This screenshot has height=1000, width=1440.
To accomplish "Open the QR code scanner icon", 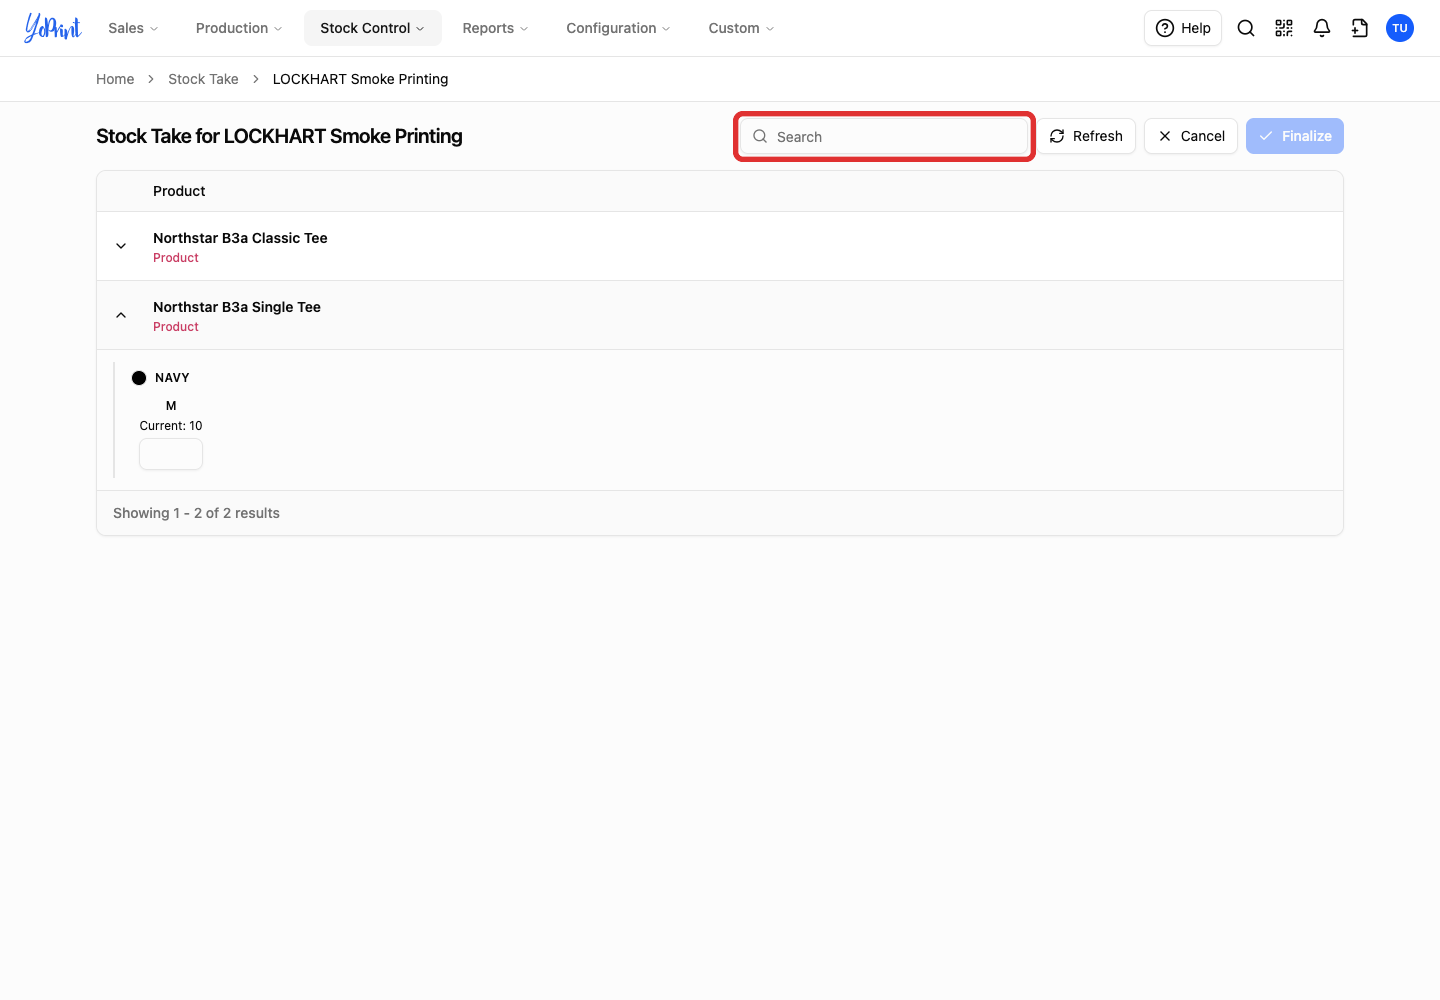I will (x=1284, y=28).
